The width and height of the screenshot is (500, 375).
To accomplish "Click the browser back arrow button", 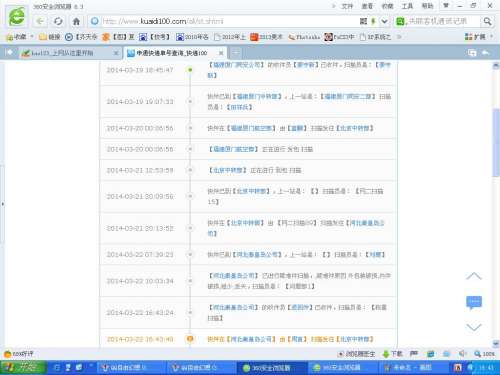I will pyautogui.click(x=40, y=21).
